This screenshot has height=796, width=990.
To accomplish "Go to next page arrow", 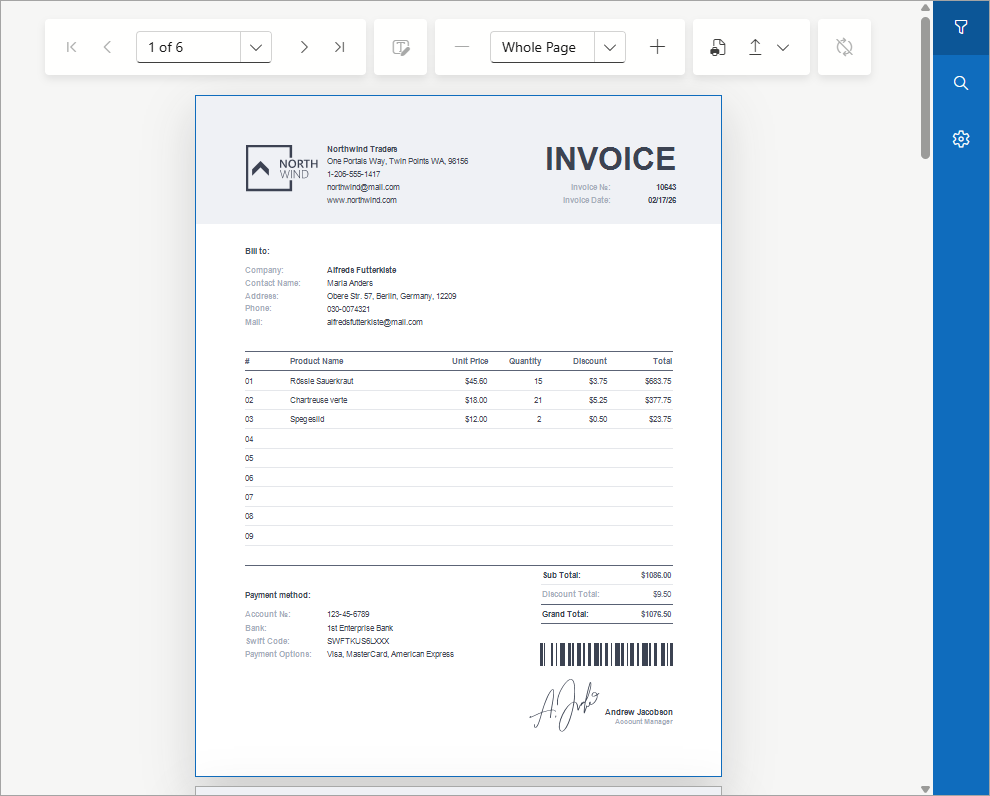I will point(304,47).
